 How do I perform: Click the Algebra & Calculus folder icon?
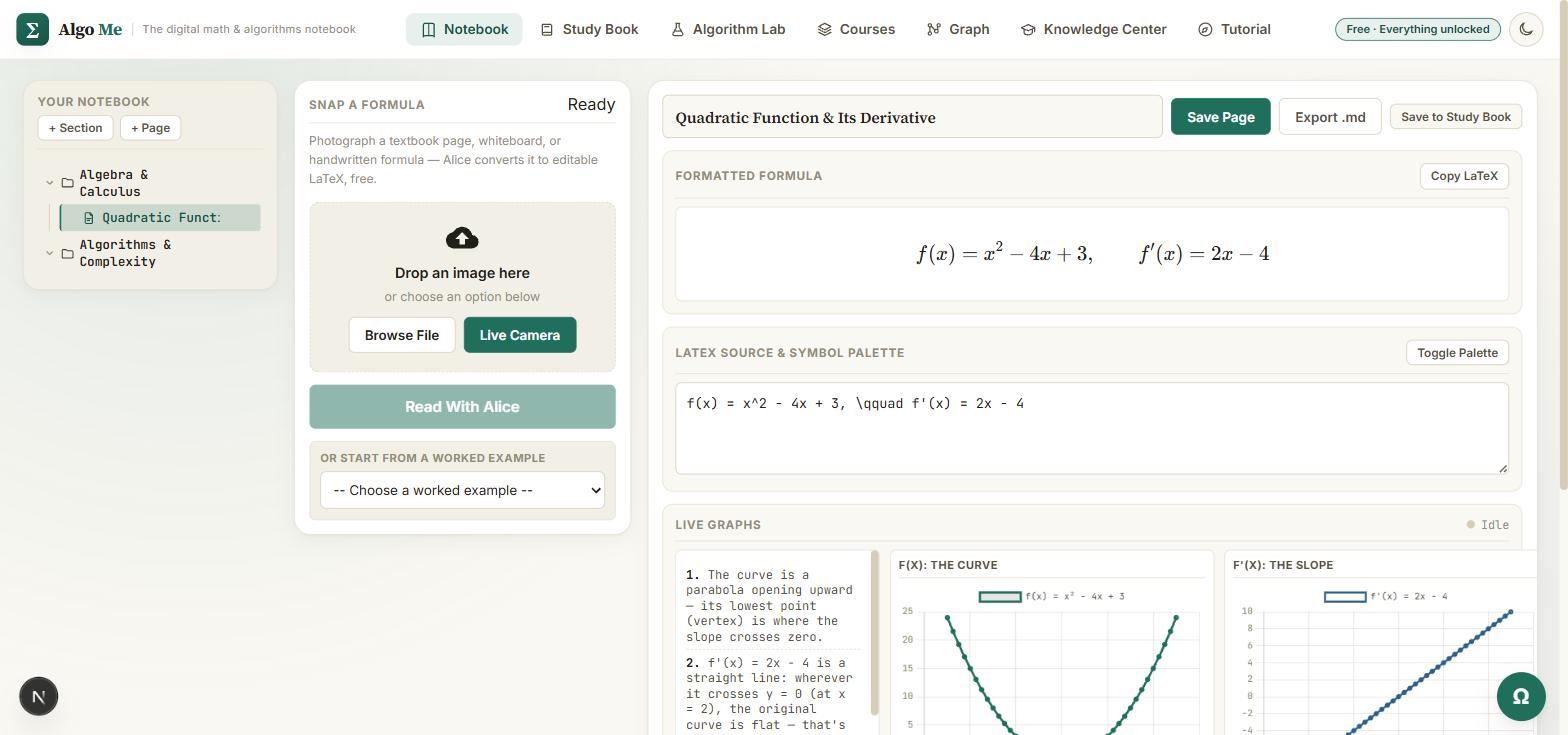[x=68, y=182]
